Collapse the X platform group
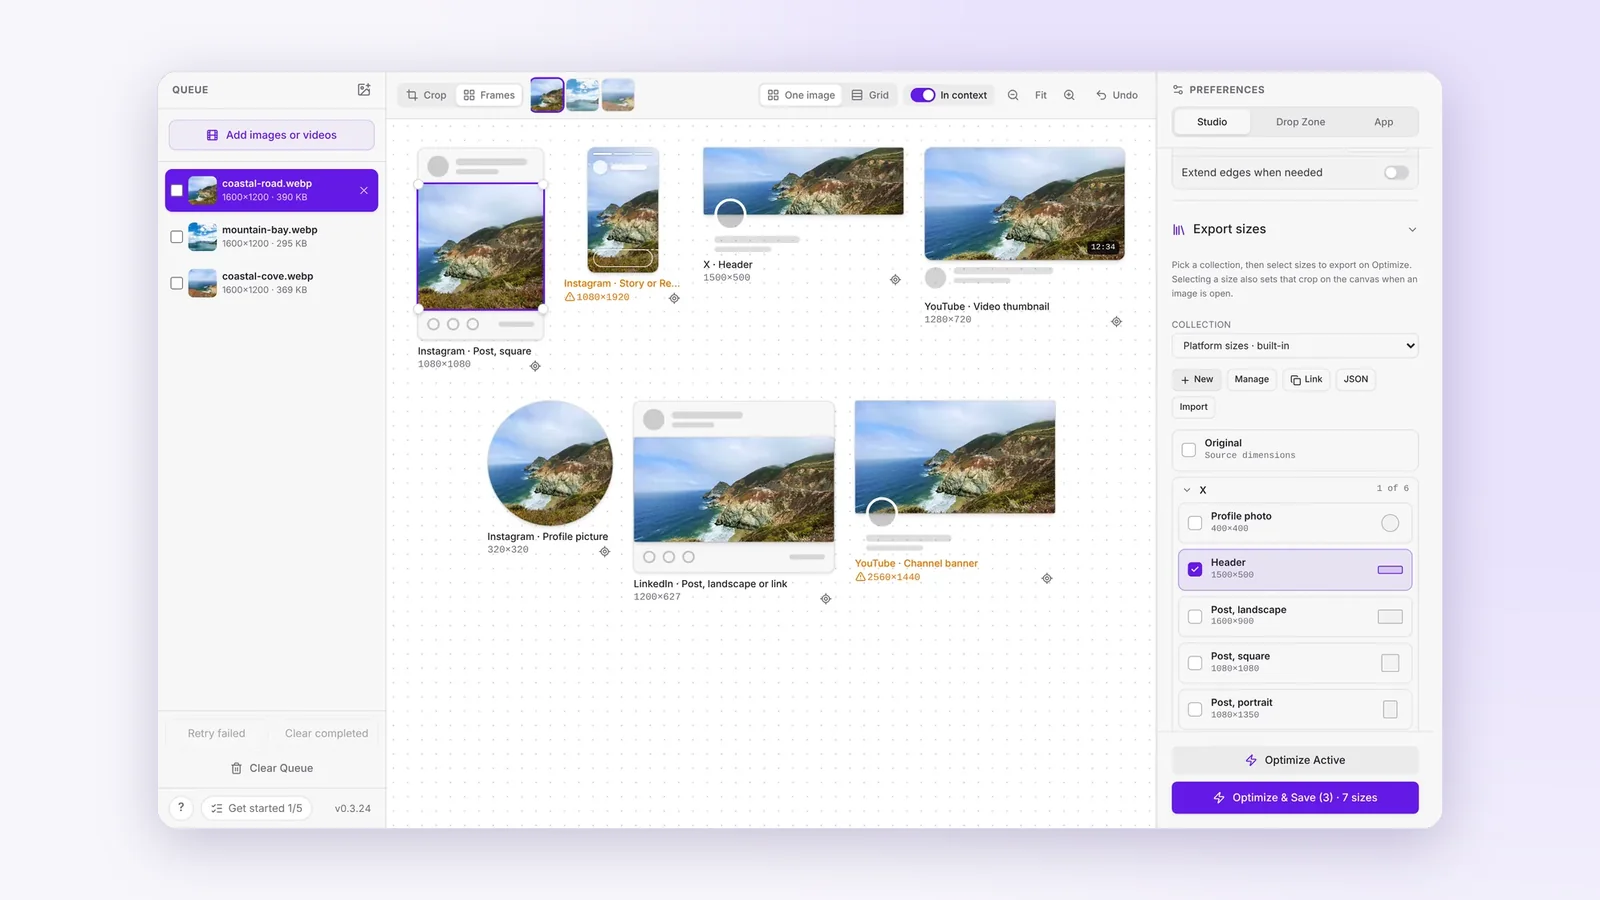 [1187, 490]
